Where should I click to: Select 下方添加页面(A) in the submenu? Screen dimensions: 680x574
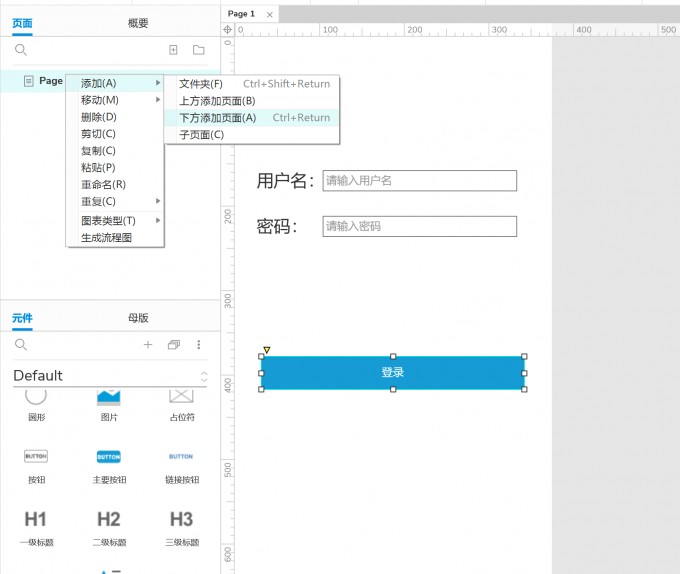tap(252, 117)
